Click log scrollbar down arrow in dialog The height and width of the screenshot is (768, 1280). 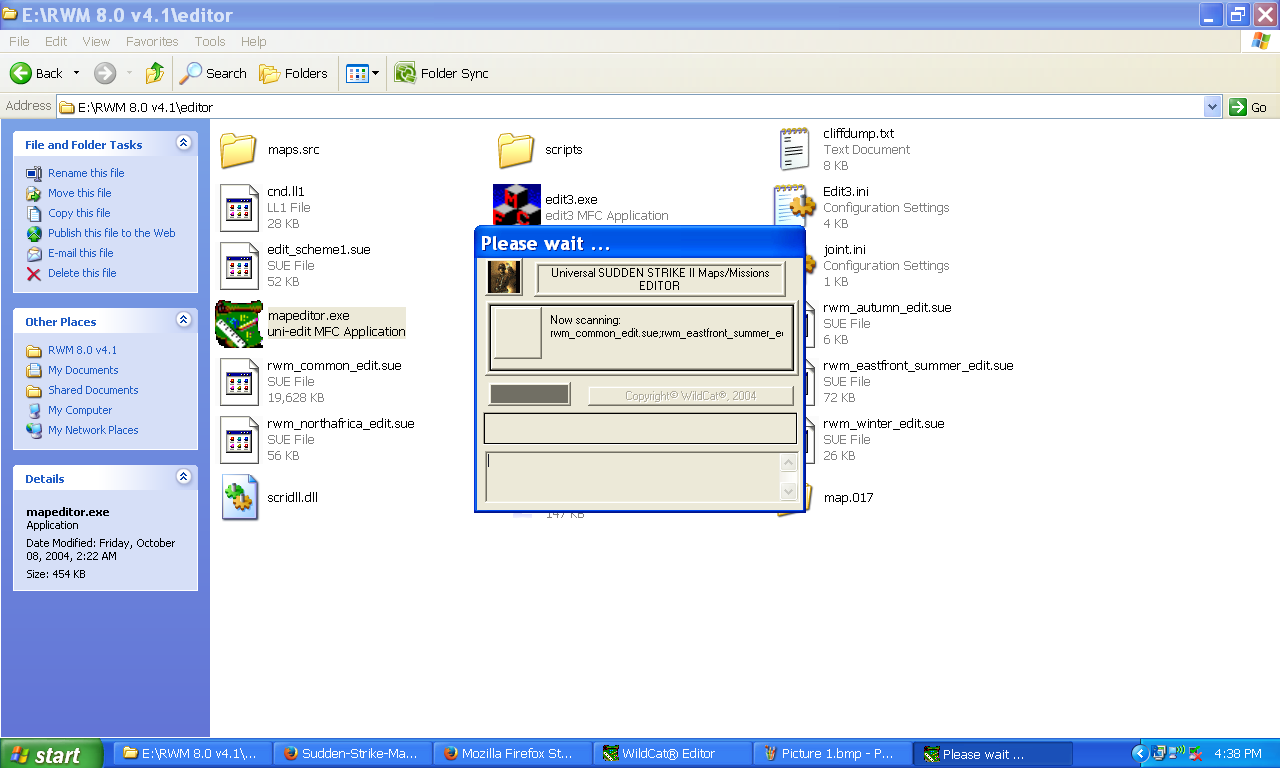click(788, 491)
